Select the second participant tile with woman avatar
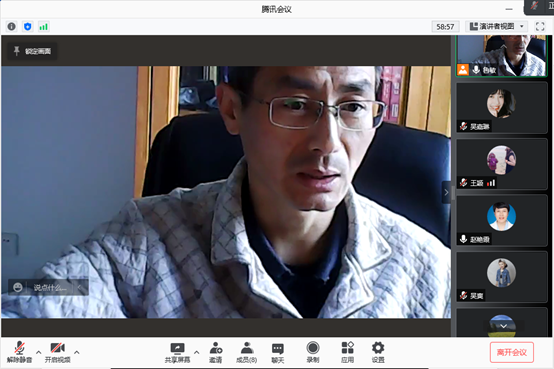 tap(502, 108)
